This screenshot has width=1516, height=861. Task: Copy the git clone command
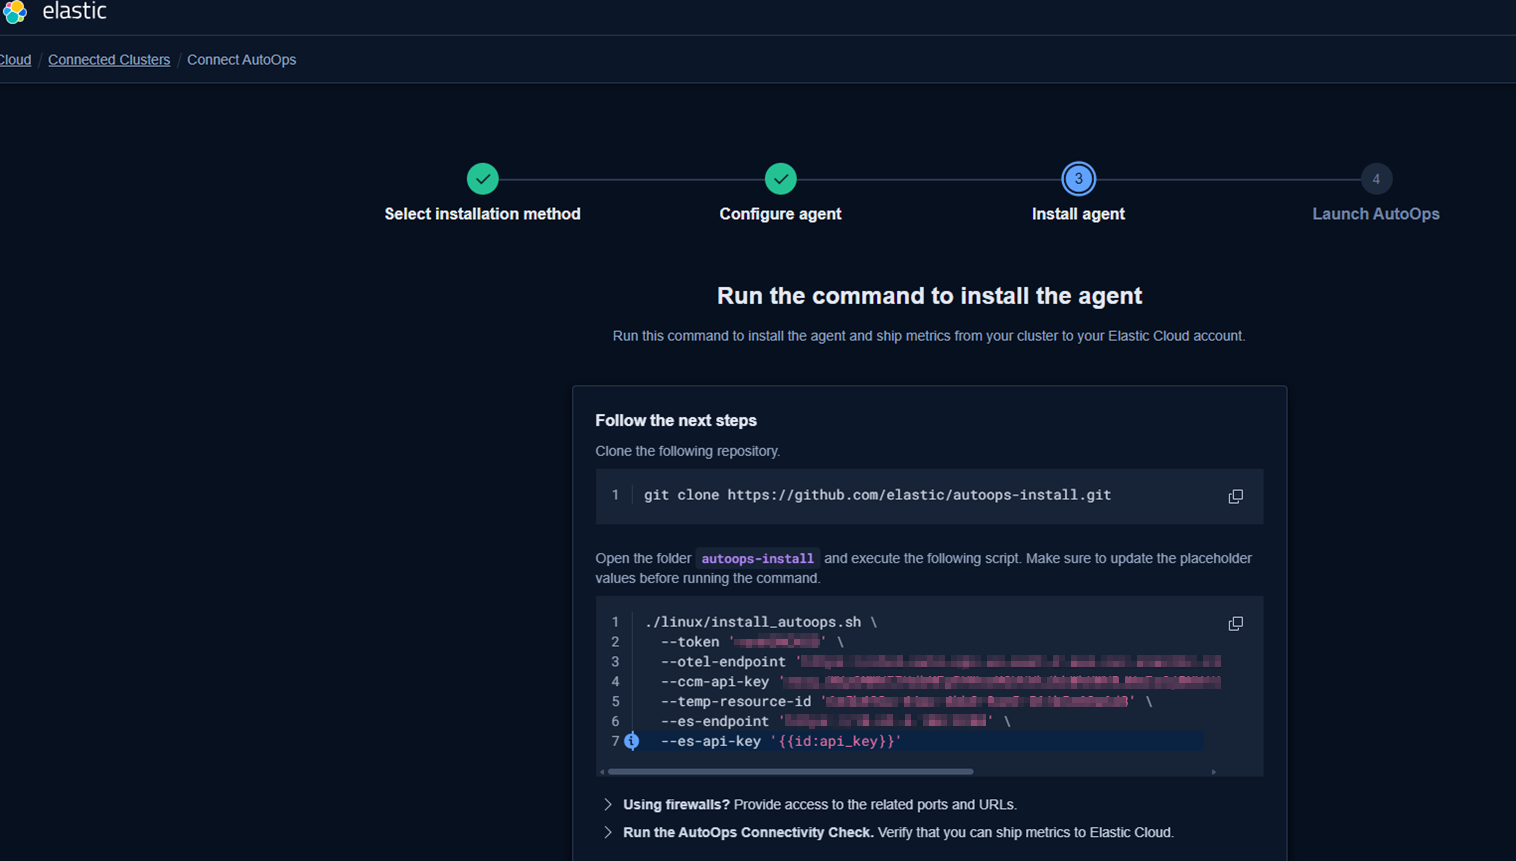click(1235, 497)
